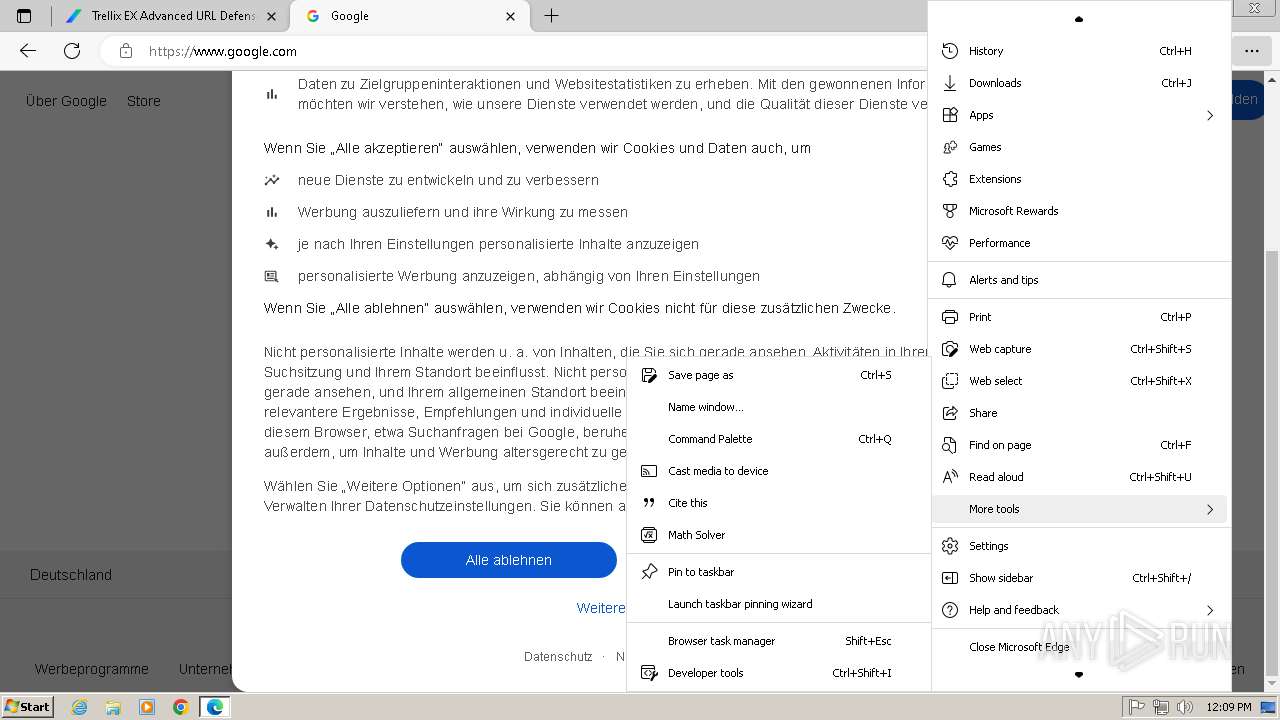Screen dimensions: 1280x720
Task: Click the clock showing 12:09 PM
Action: tap(1229, 707)
